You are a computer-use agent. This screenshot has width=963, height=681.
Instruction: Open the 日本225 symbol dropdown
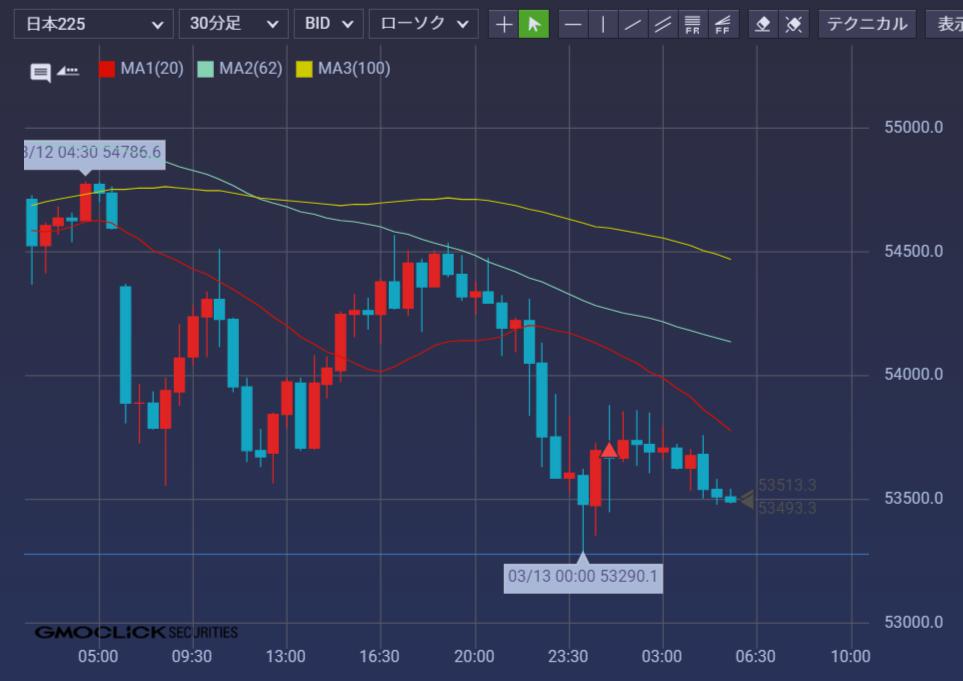tap(92, 24)
